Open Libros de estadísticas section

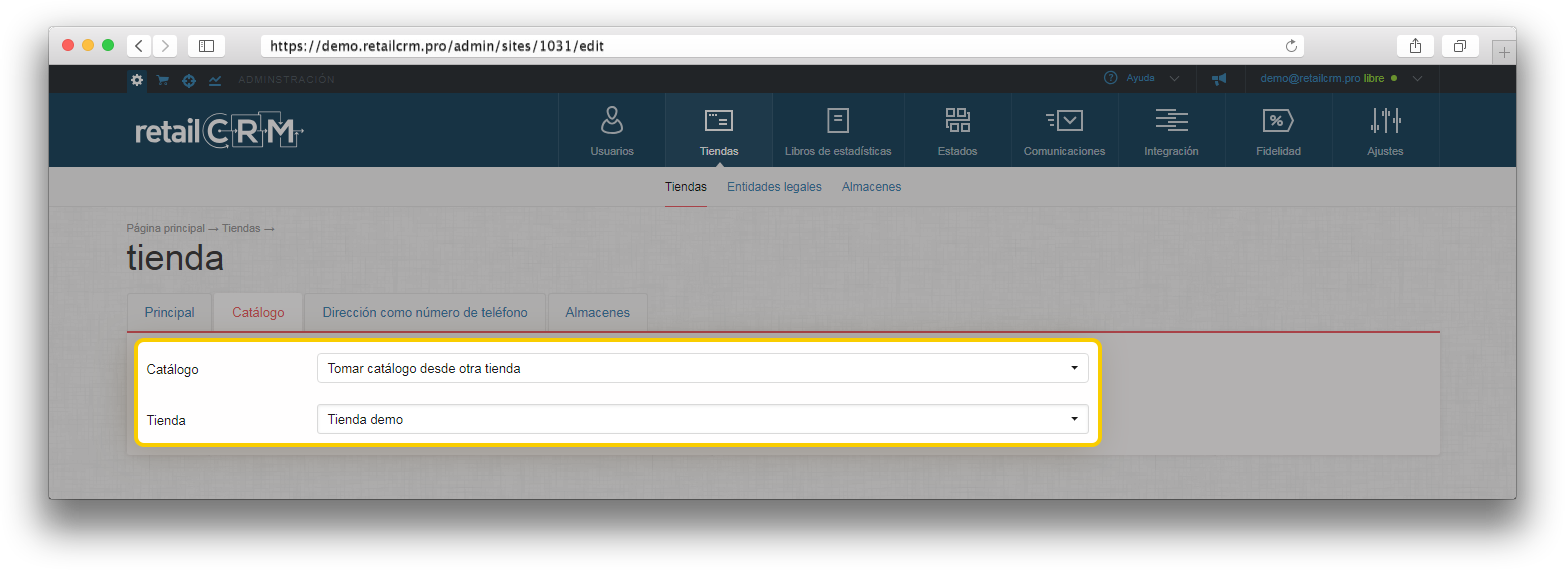click(838, 131)
